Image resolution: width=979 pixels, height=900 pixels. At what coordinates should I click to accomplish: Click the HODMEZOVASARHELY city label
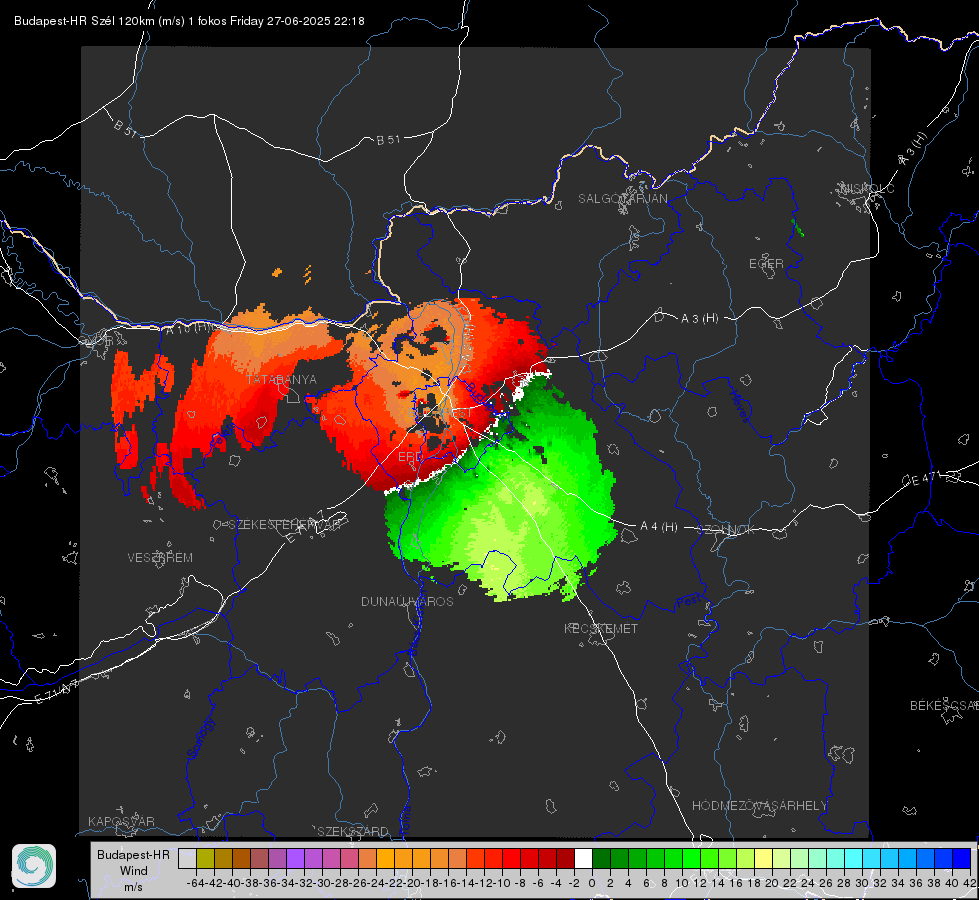click(x=759, y=806)
